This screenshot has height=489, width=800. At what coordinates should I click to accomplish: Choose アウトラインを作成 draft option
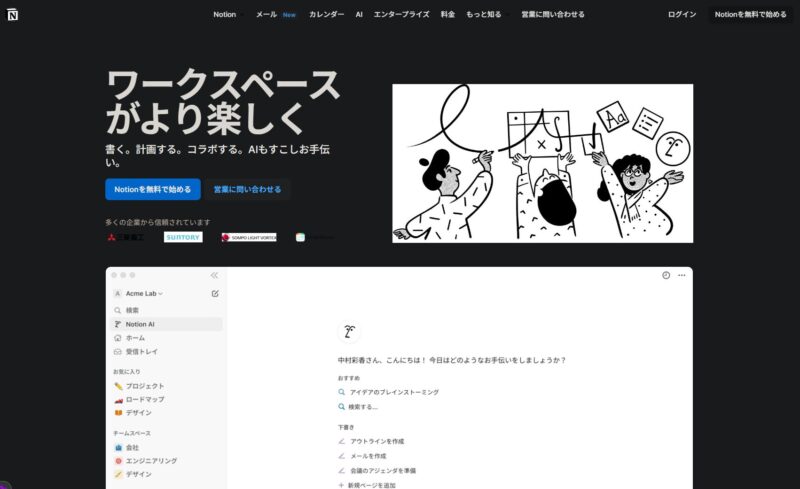[371, 441]
